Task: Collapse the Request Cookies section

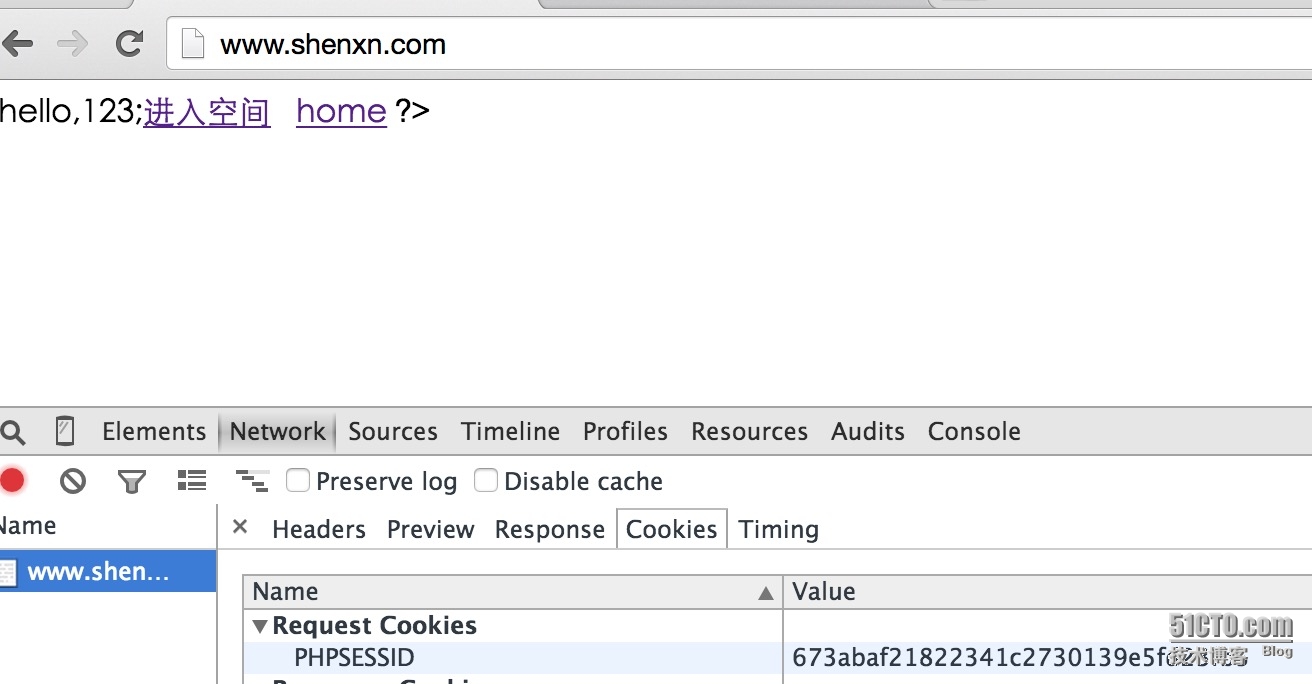Action: [260, 626]
